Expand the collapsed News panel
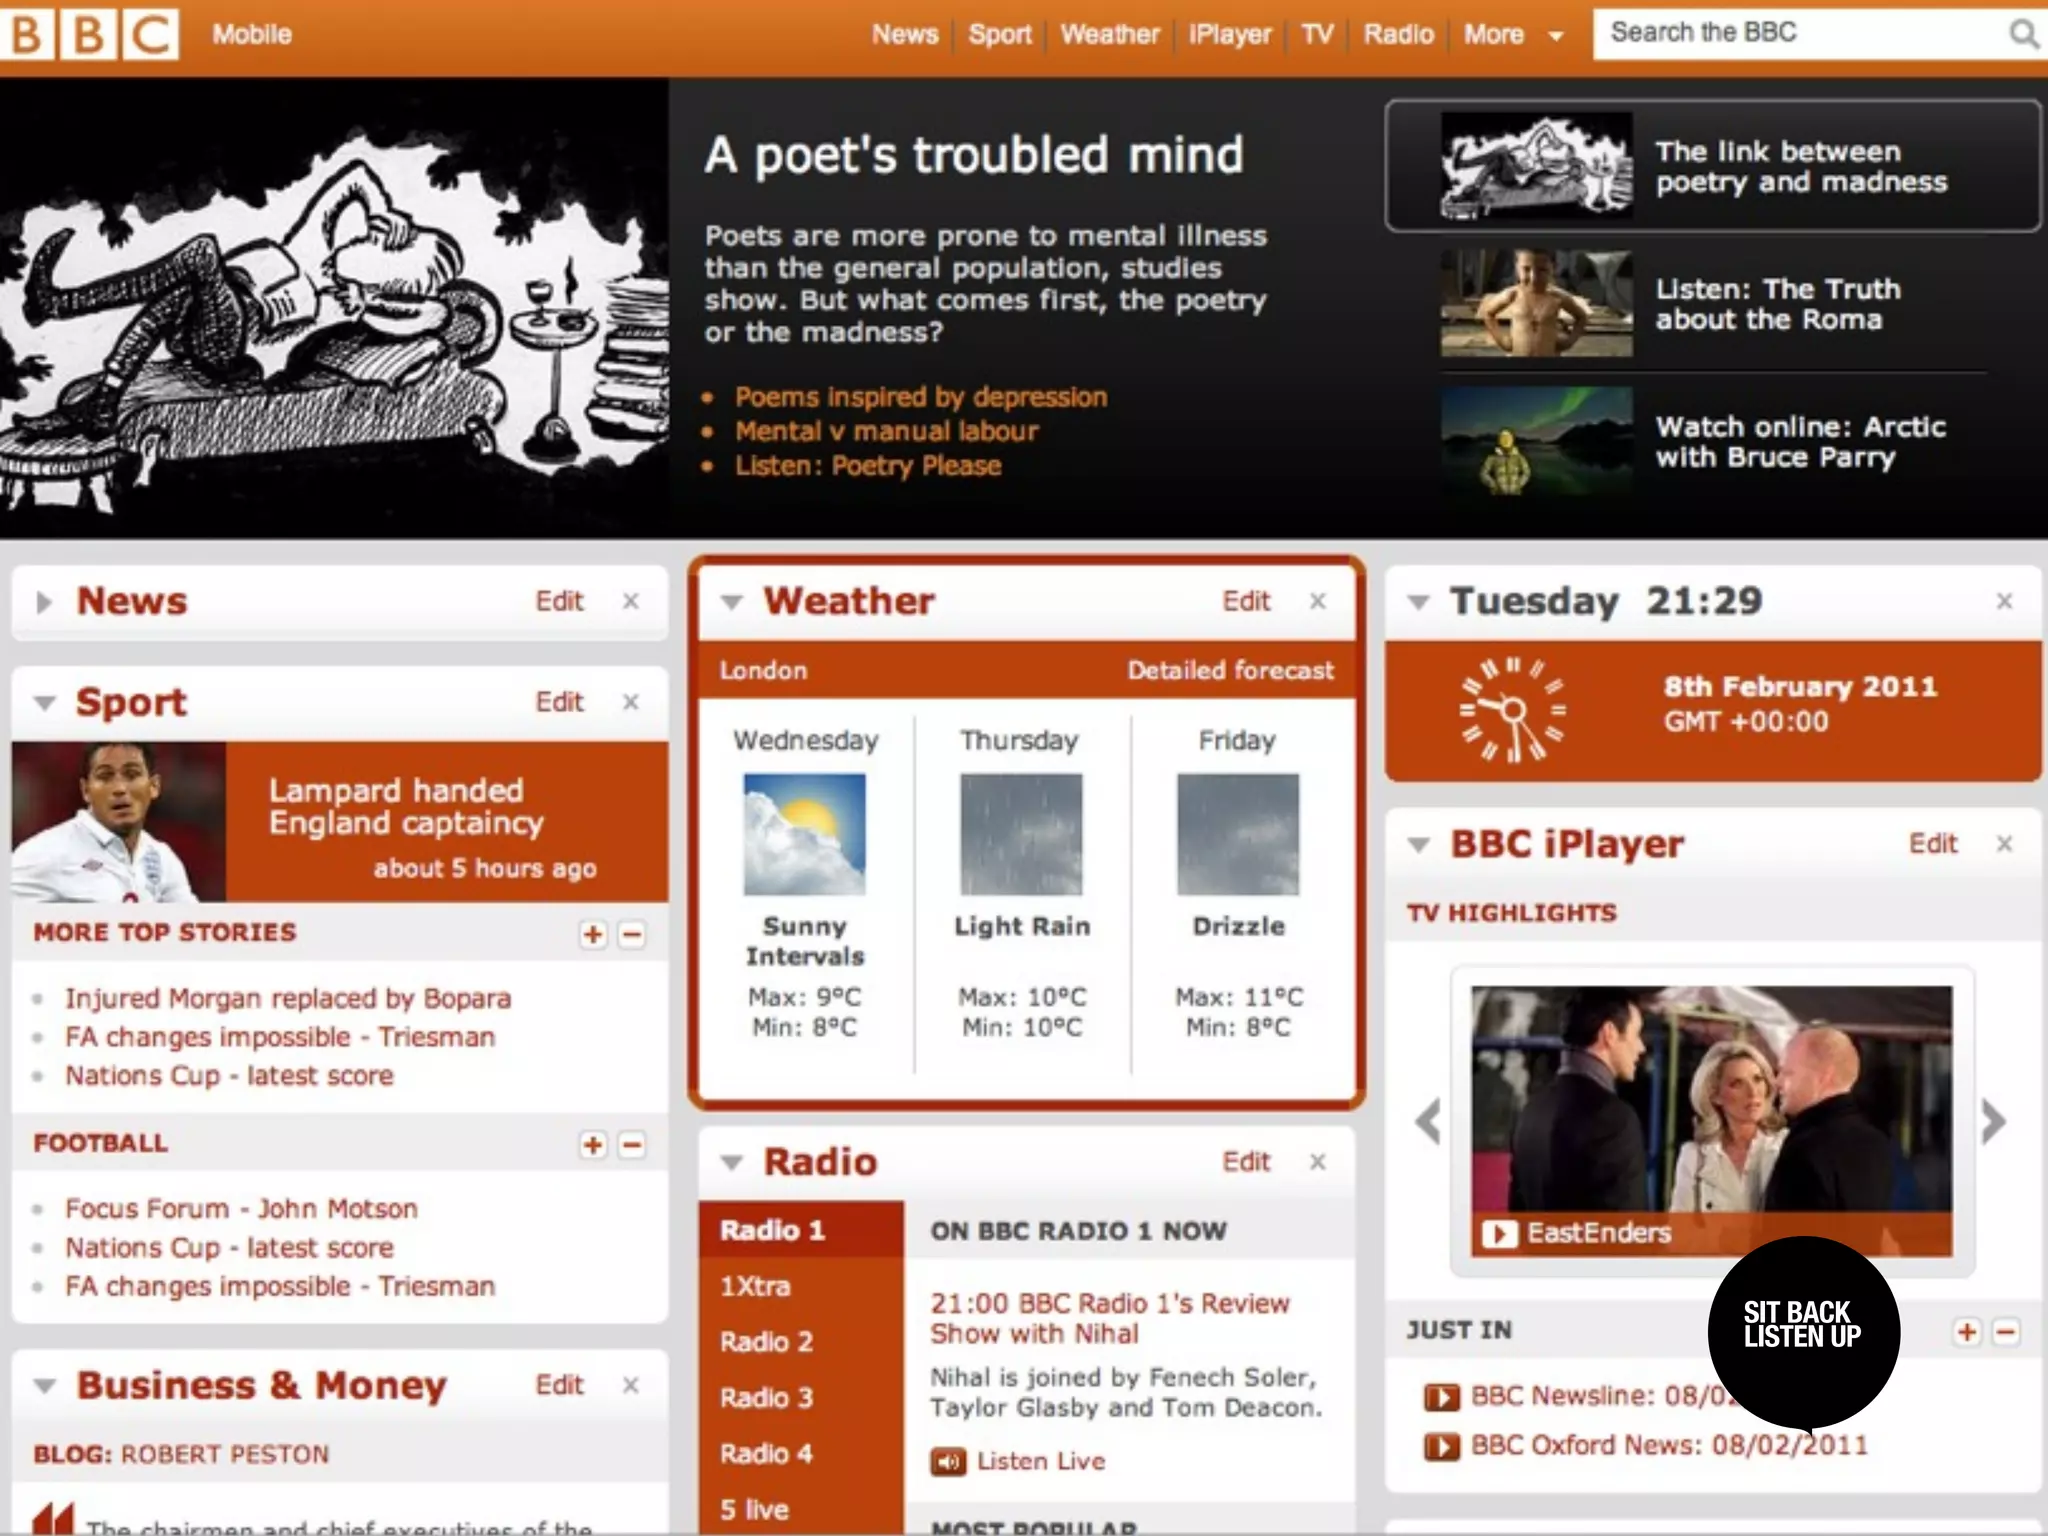The image size is (2048, 1536). (x=44, y=602)
